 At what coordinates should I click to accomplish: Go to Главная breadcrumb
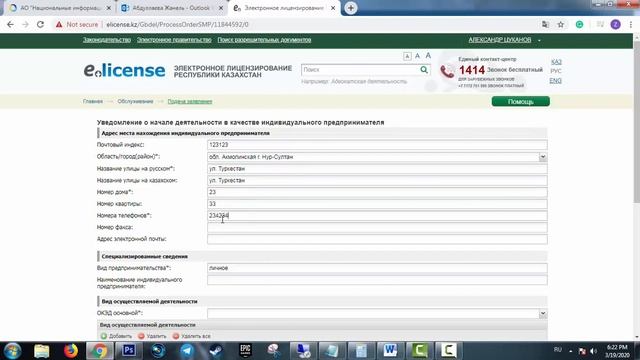coord(93,101)
